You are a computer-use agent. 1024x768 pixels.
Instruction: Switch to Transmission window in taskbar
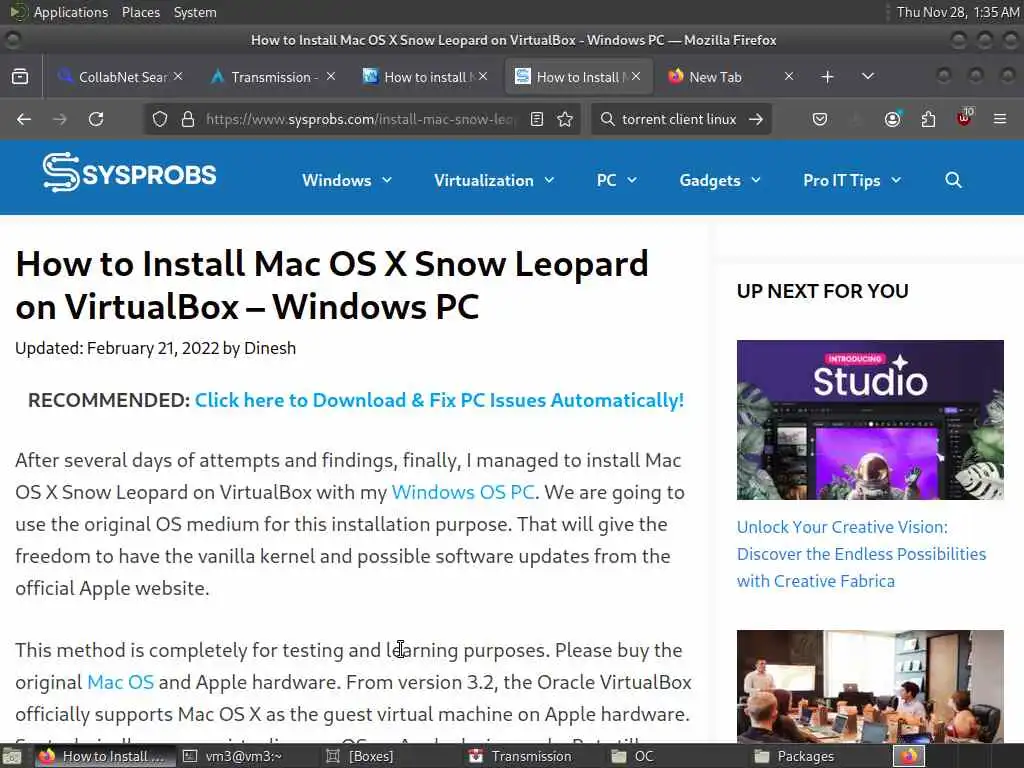(x=531, y=756)
